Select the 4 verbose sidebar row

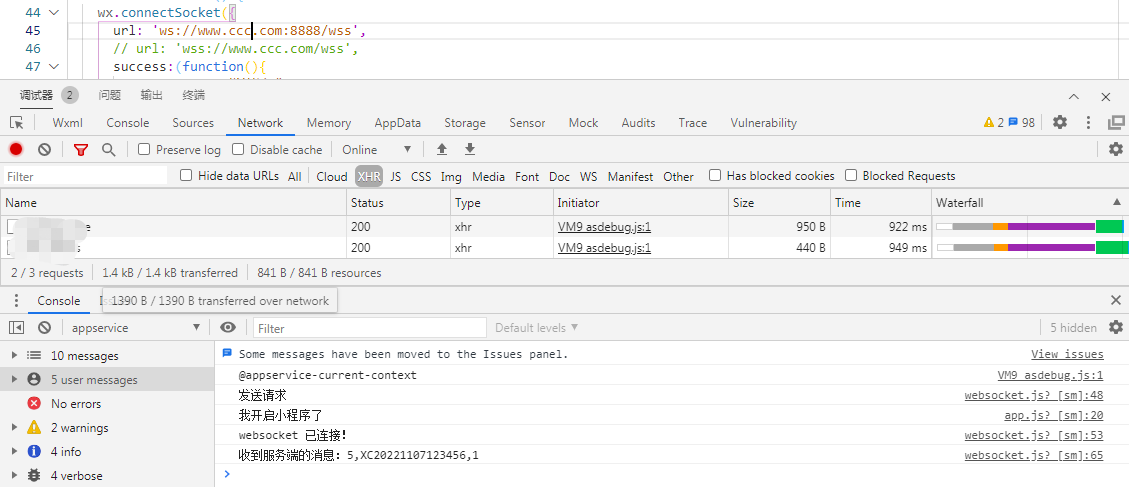(108, 475)
